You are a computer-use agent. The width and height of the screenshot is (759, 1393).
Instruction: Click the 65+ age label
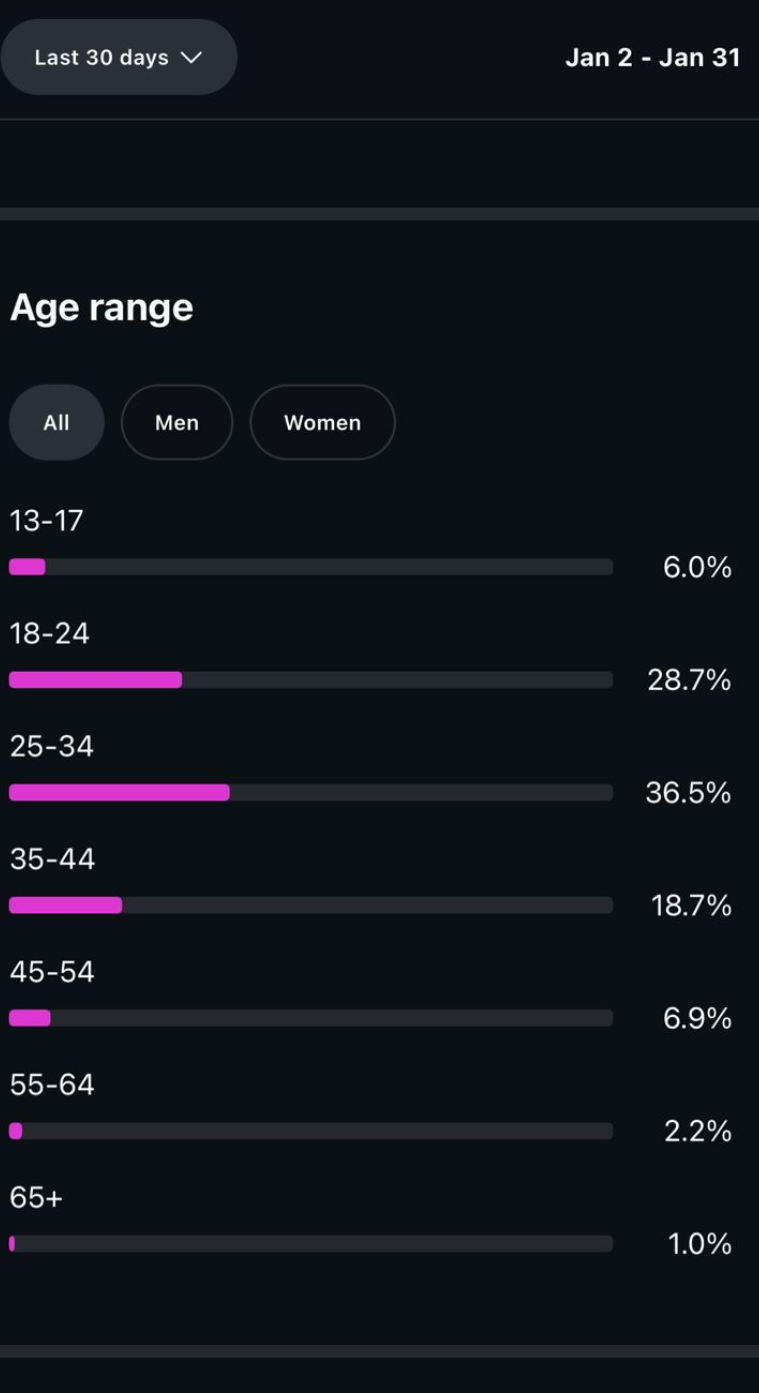click(x=36, y=1197)
